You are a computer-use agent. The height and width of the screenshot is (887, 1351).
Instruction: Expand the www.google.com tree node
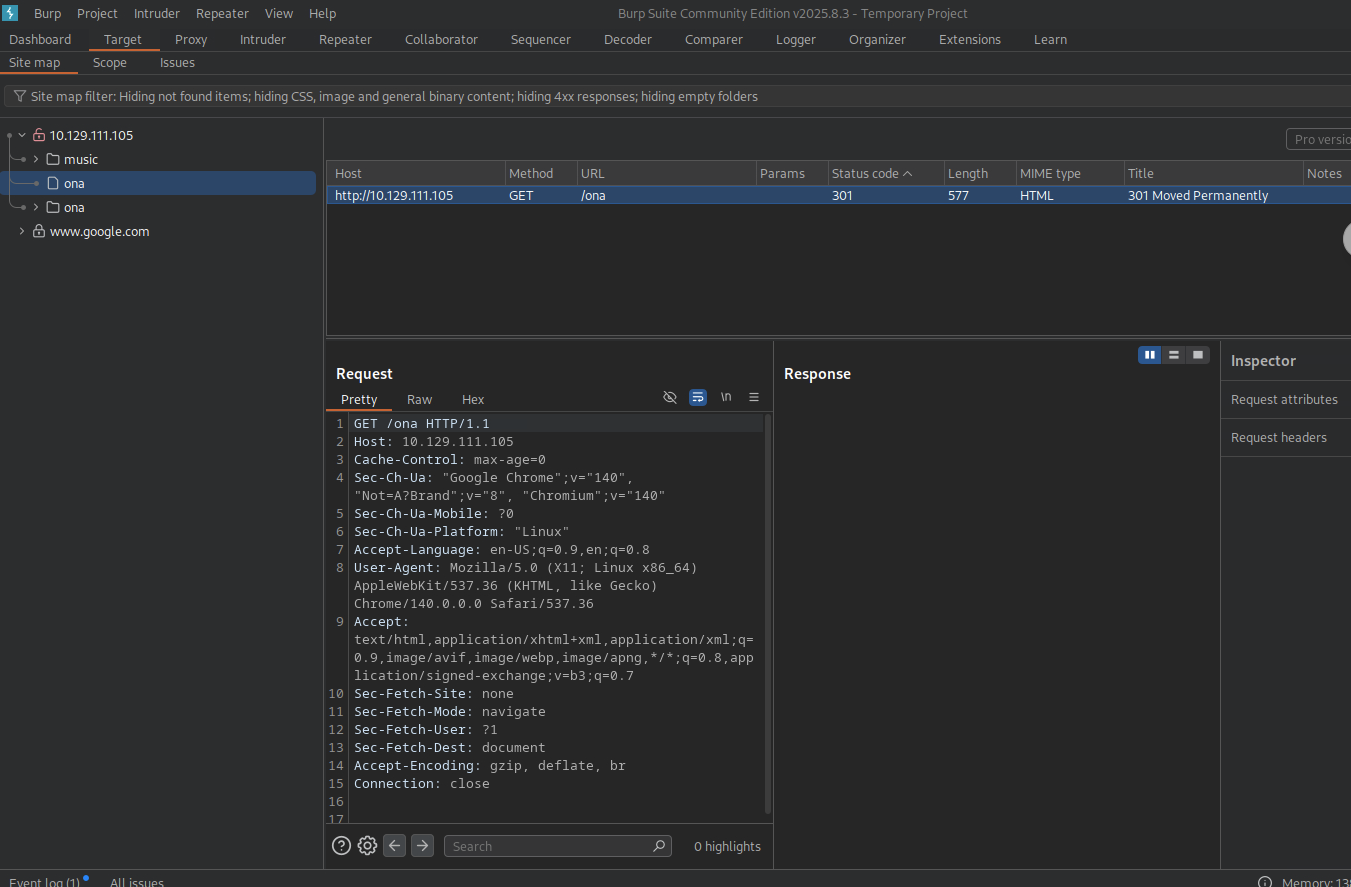click(x=22, y=231)
